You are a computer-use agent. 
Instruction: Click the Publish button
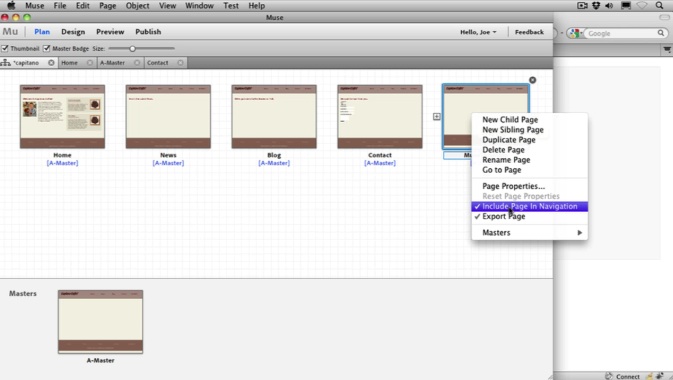pyautogui.click(x=148, y=32)
